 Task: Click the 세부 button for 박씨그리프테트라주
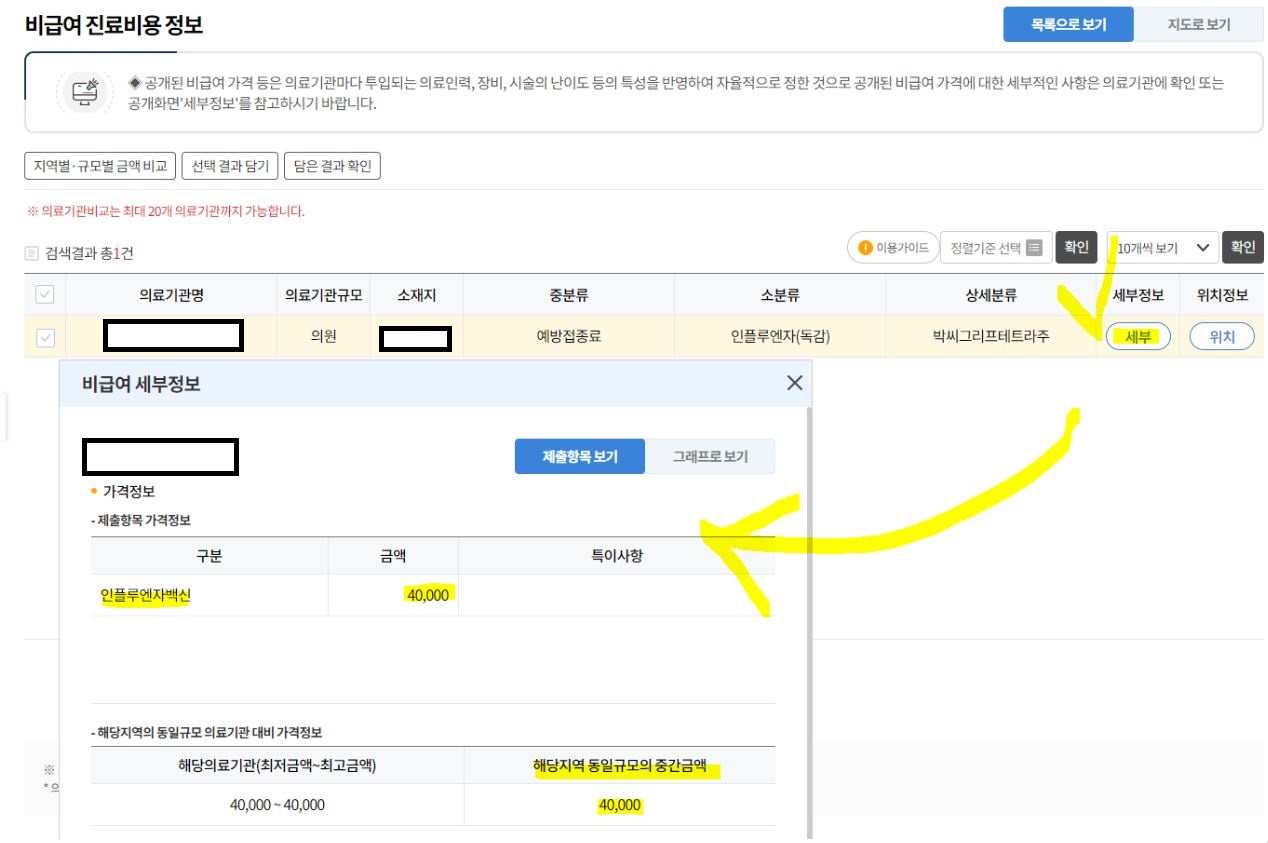[1136, 336]
